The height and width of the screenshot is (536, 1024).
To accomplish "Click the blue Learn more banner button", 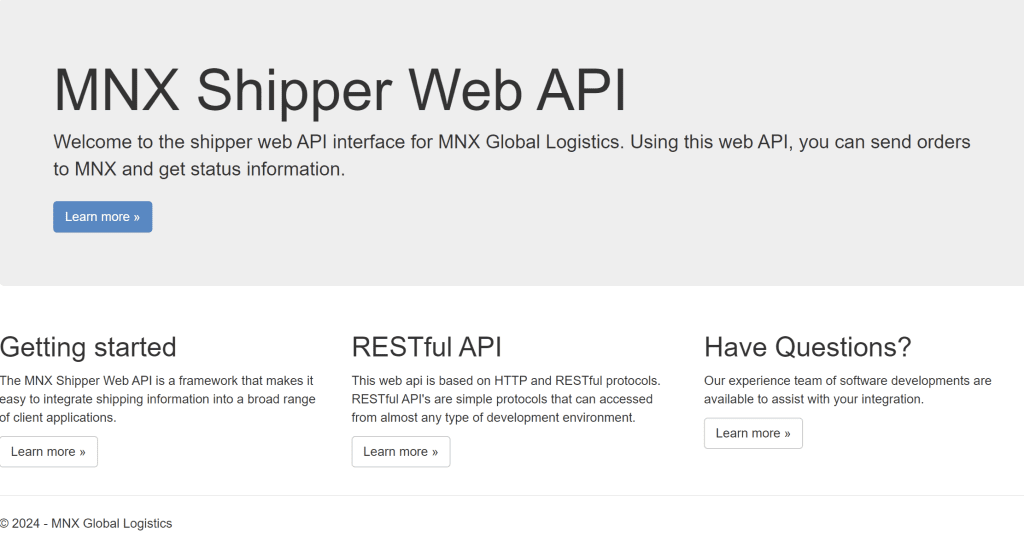I will click(102, 217).
